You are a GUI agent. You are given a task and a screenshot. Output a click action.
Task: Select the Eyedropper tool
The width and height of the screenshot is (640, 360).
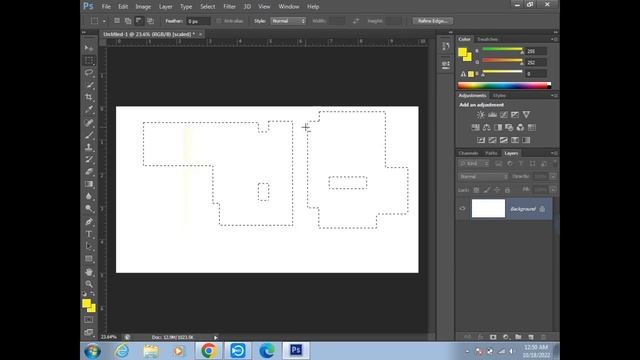point(89,109)
